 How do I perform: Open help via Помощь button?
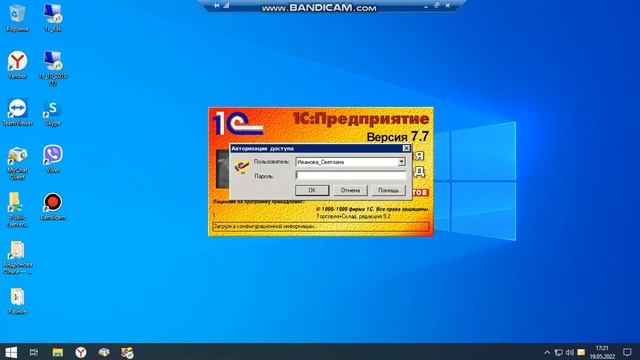388,190
